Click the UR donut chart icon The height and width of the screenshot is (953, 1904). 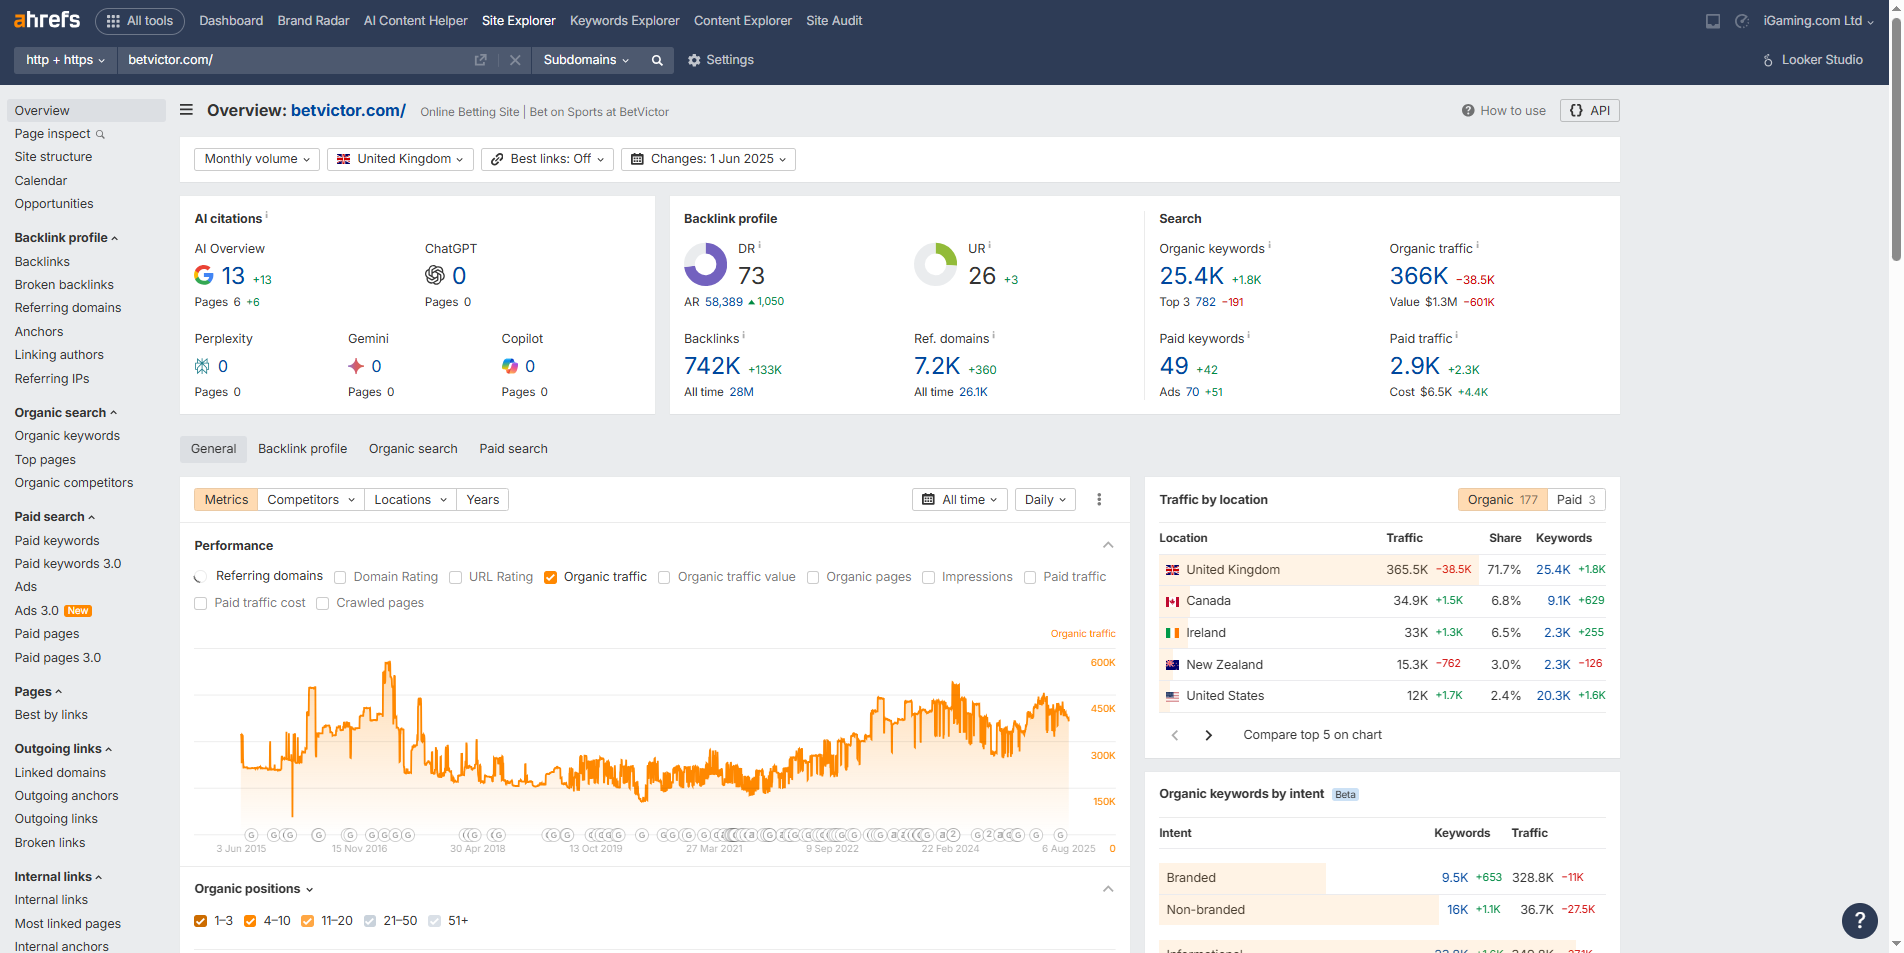pos(936,264)
